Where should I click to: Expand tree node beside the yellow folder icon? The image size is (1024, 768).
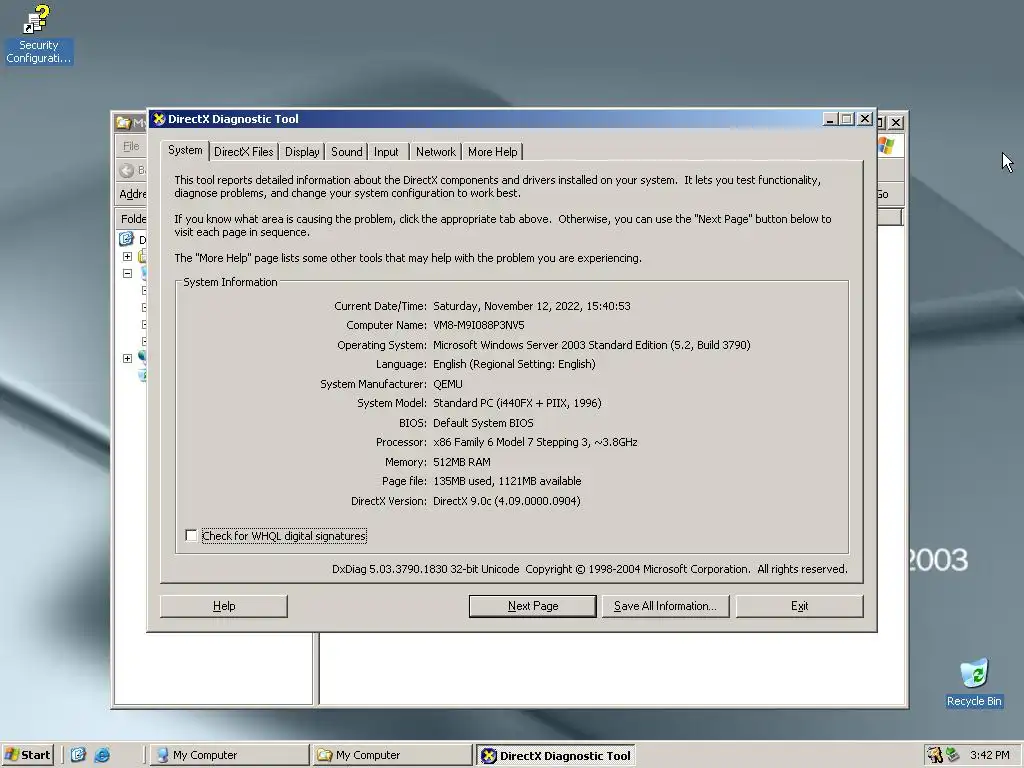(127, 257)
